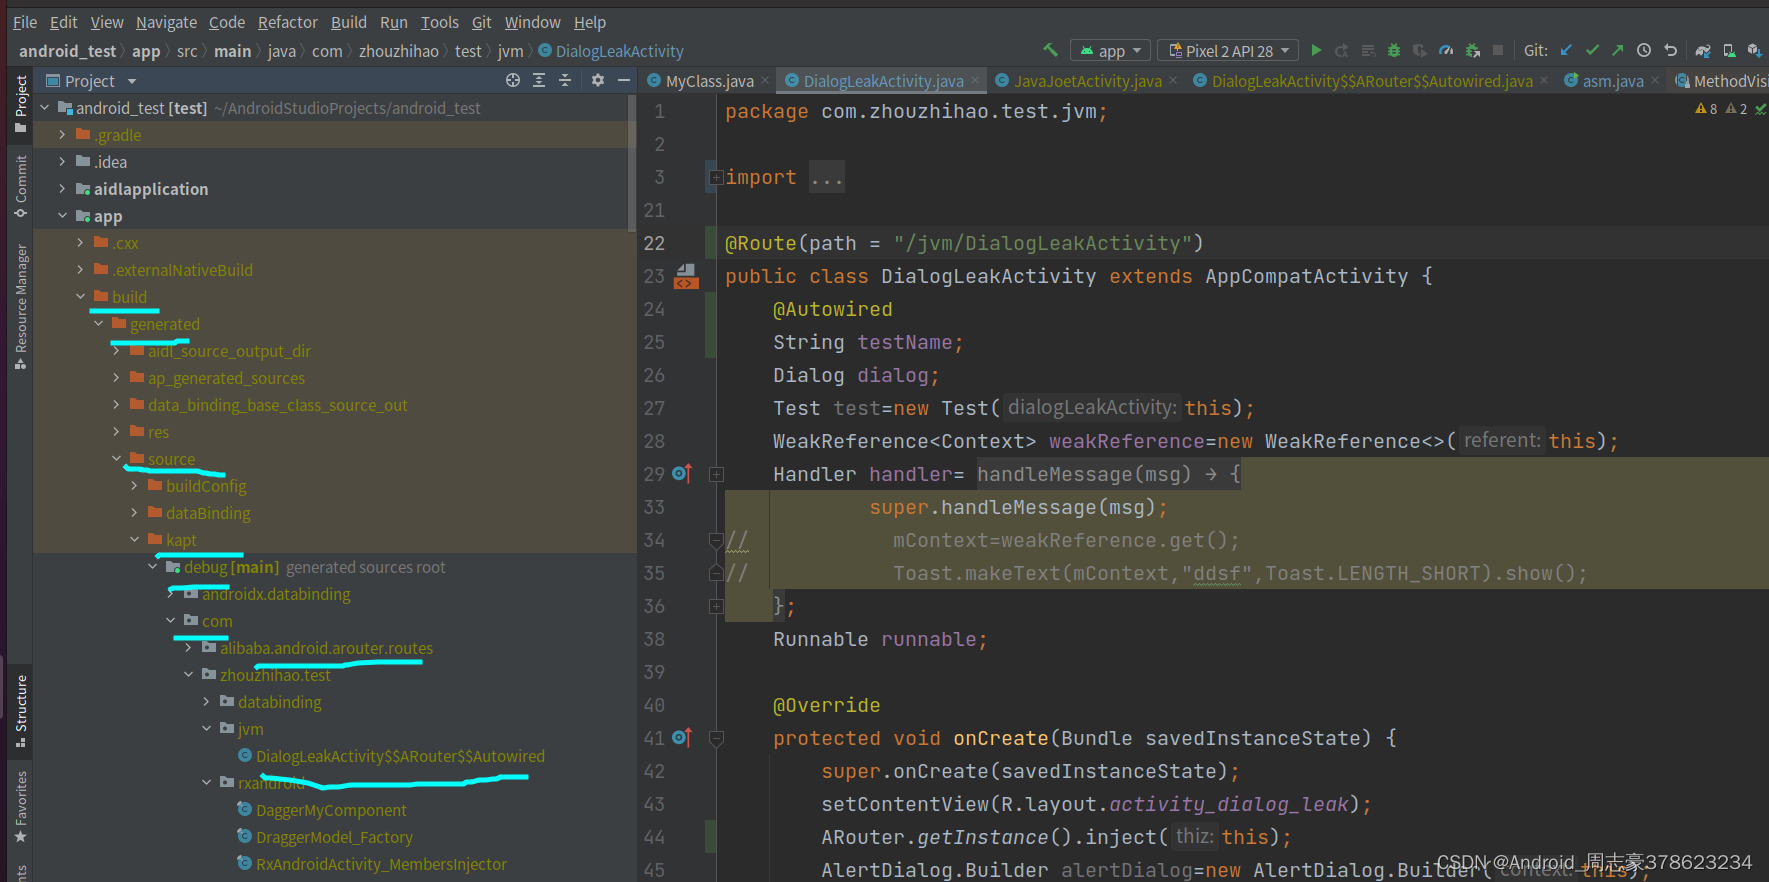Screen dimensions: 1769x882
Task: Open the Commit tool window side tab
Action: [20, 186]
